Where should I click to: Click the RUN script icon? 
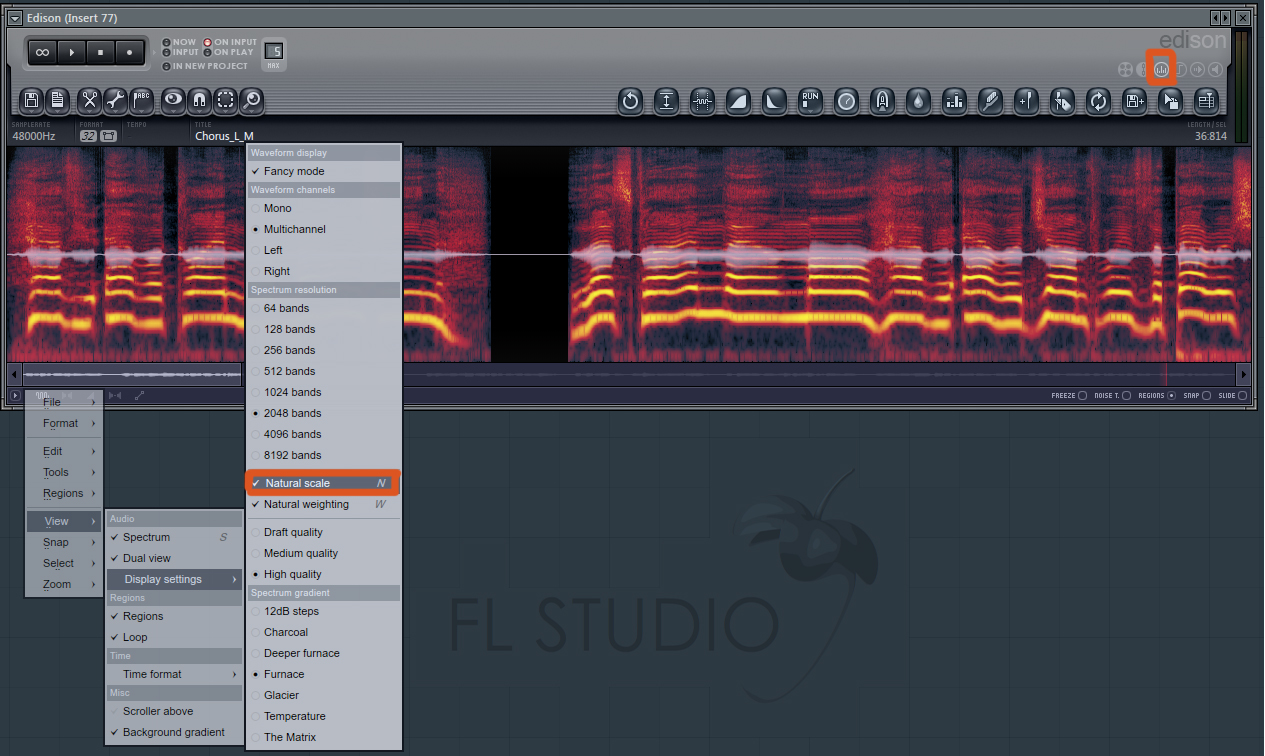point(810,100)
